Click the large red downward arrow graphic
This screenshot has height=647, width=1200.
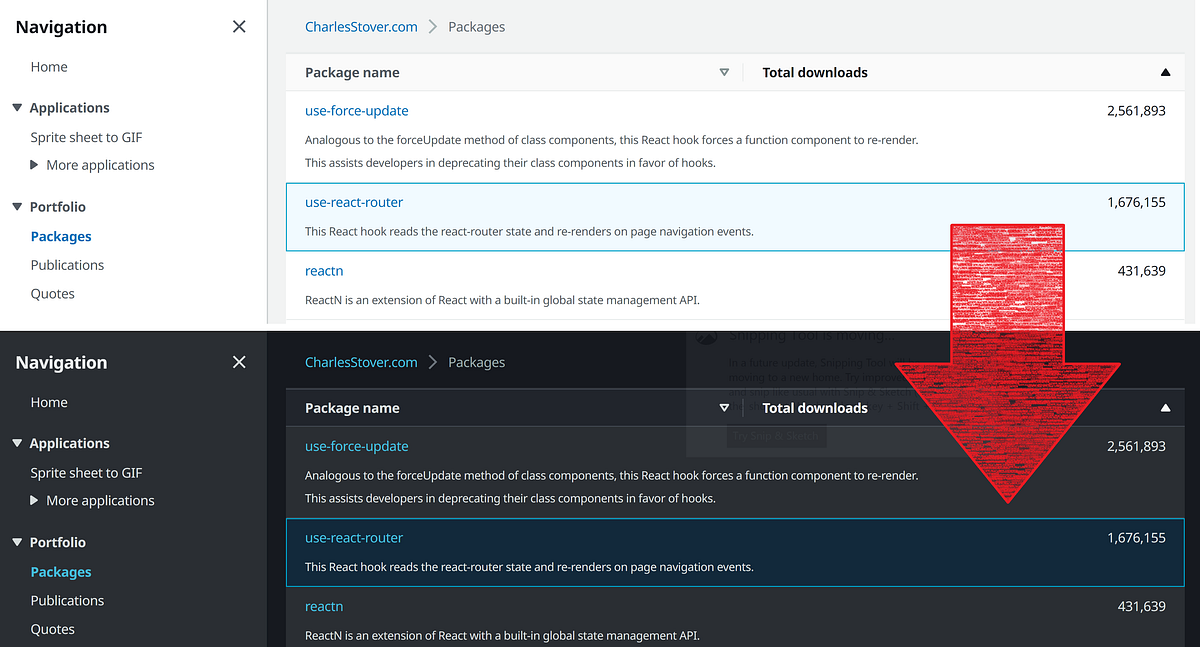(x=1007, y=360)
